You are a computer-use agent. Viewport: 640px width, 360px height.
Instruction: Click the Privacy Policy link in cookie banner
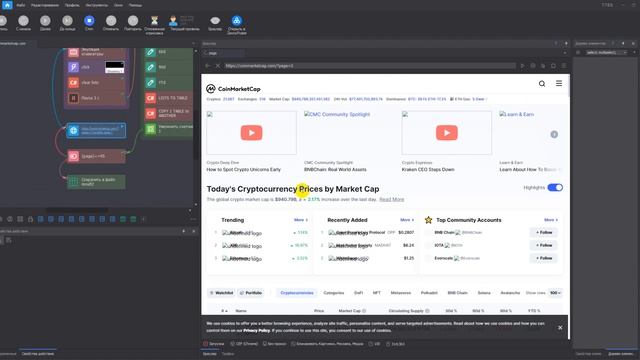click(257, 331)
